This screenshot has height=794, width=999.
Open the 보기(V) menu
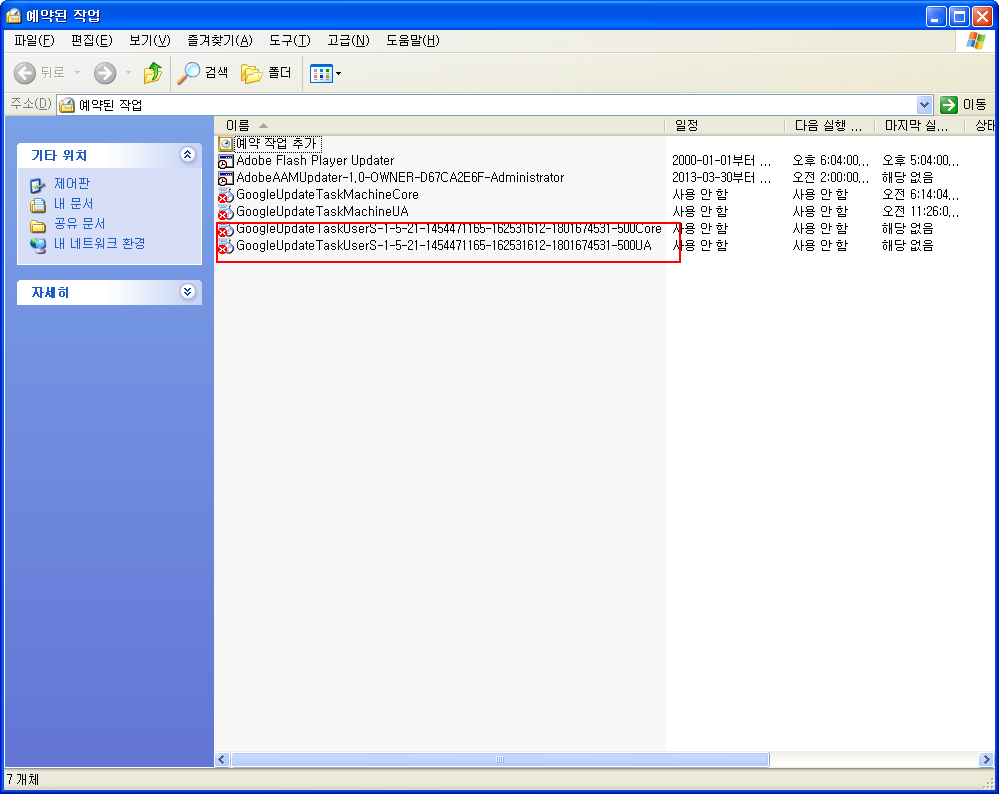(150, 41)
